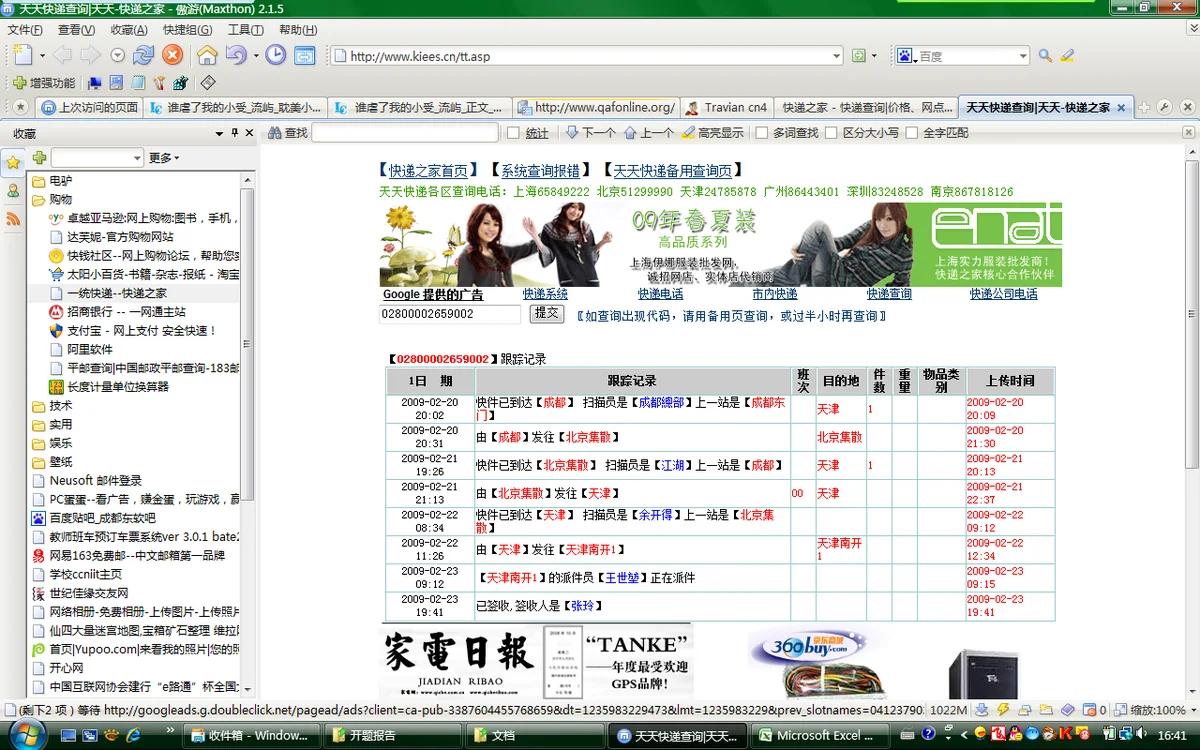
Task: Click the Forward arrow navigation icon
Action: pyautogui.click(x=90, y=56)
